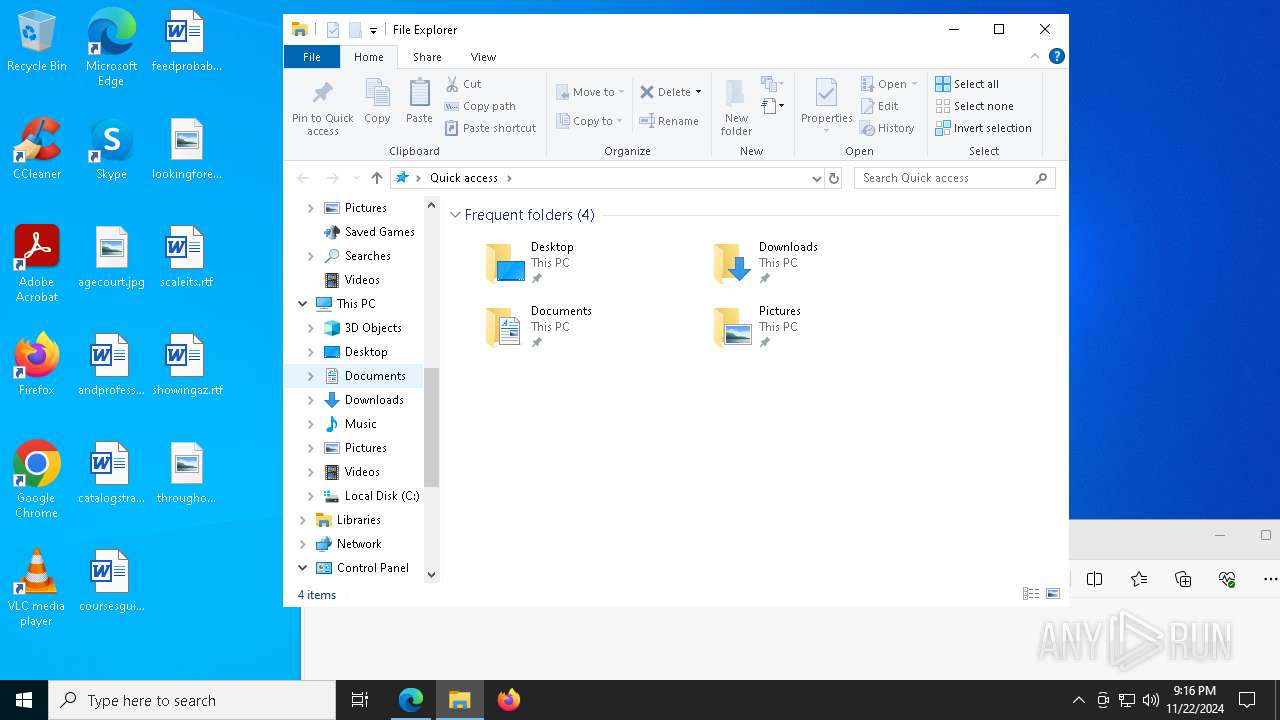The height and width of the screenshot is (720, 1280).
Task: Open address bar history dropdown
Action: pos(817,178)
